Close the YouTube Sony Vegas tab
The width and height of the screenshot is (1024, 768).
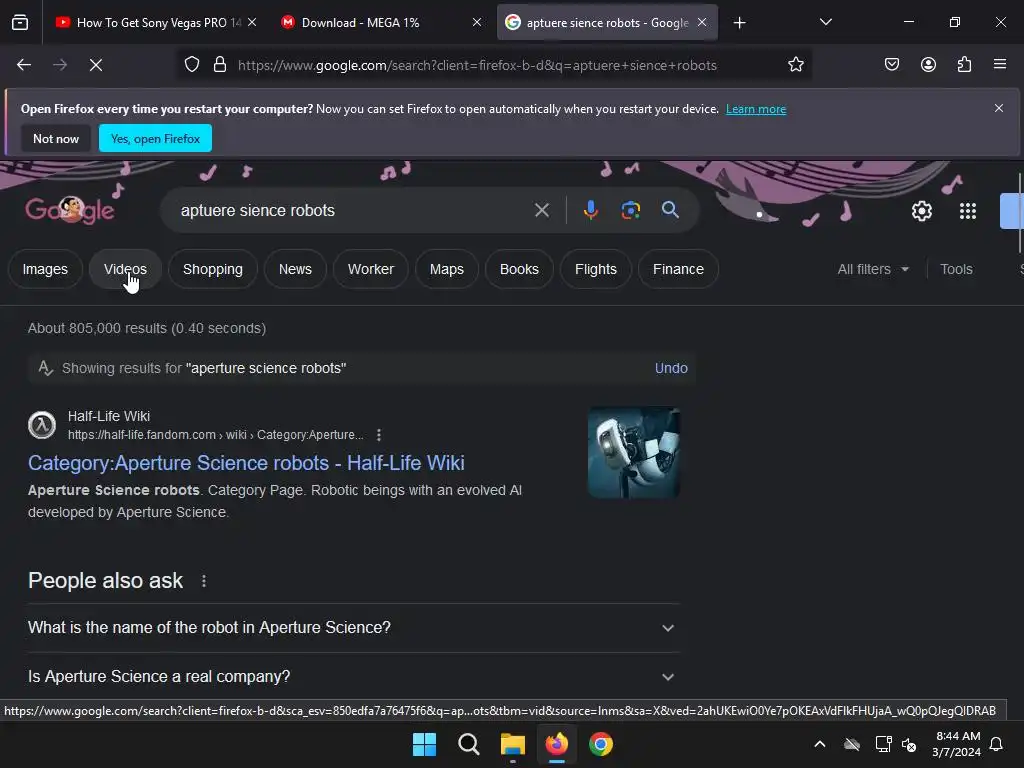252,23
